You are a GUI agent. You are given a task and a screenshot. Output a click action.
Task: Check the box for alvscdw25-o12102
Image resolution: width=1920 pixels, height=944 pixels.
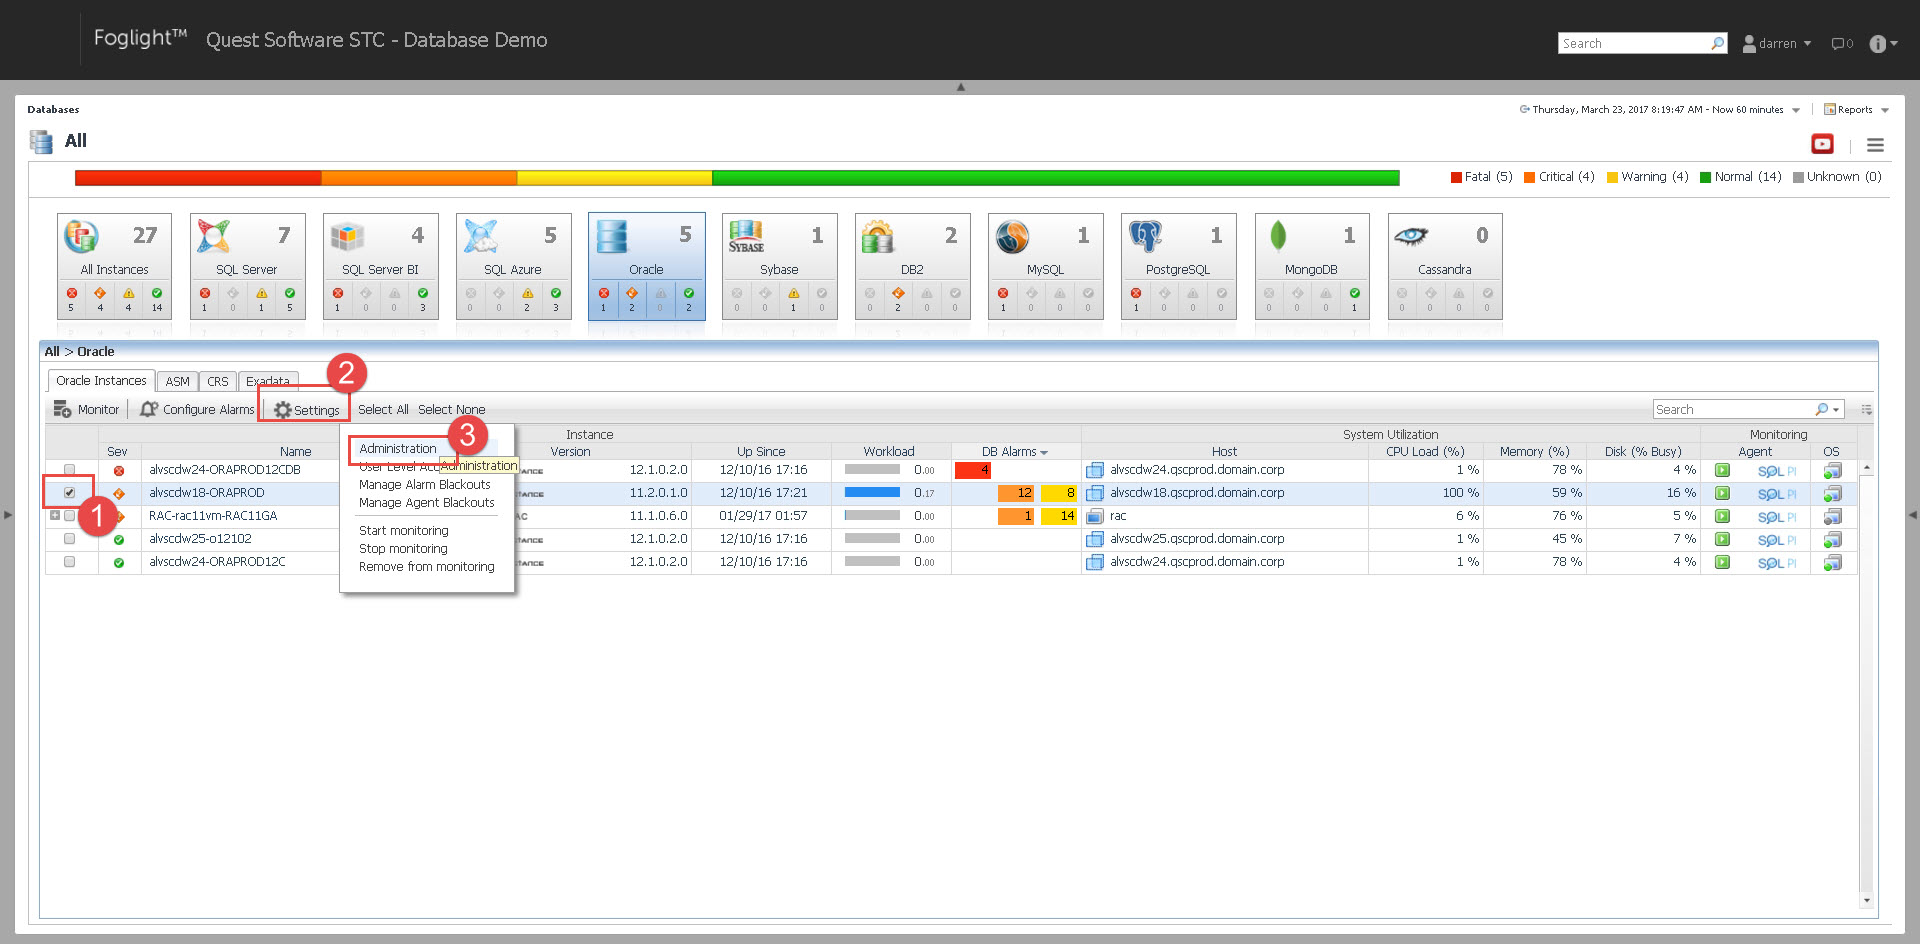coord(69,538)
